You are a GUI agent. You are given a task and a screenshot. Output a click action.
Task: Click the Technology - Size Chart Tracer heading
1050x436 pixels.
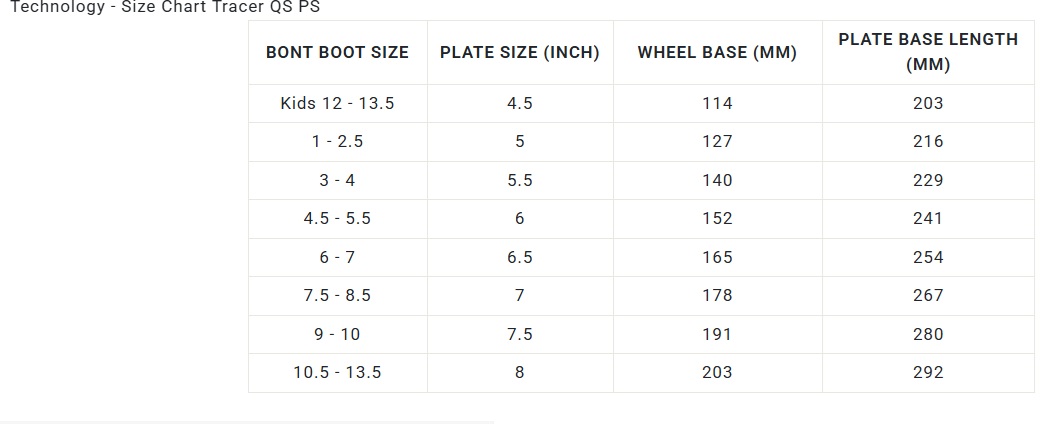point(165,6)
